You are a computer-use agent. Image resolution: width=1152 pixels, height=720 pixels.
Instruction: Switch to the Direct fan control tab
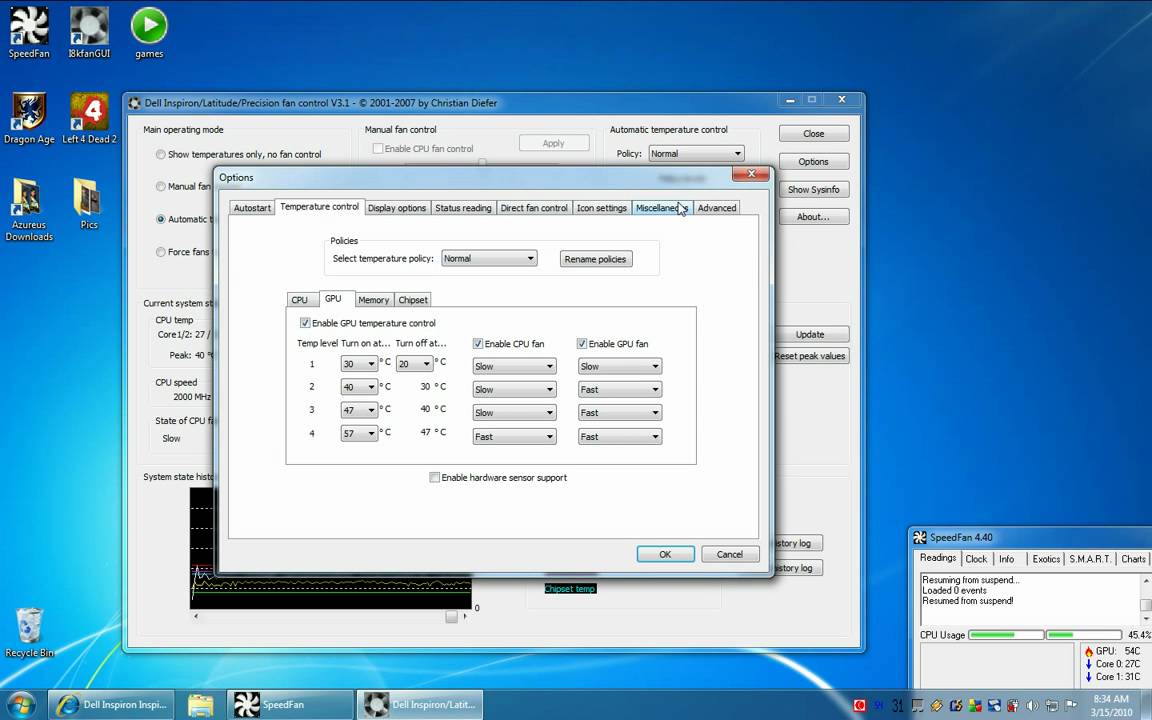pyautogui.click(x=534, y=208)
